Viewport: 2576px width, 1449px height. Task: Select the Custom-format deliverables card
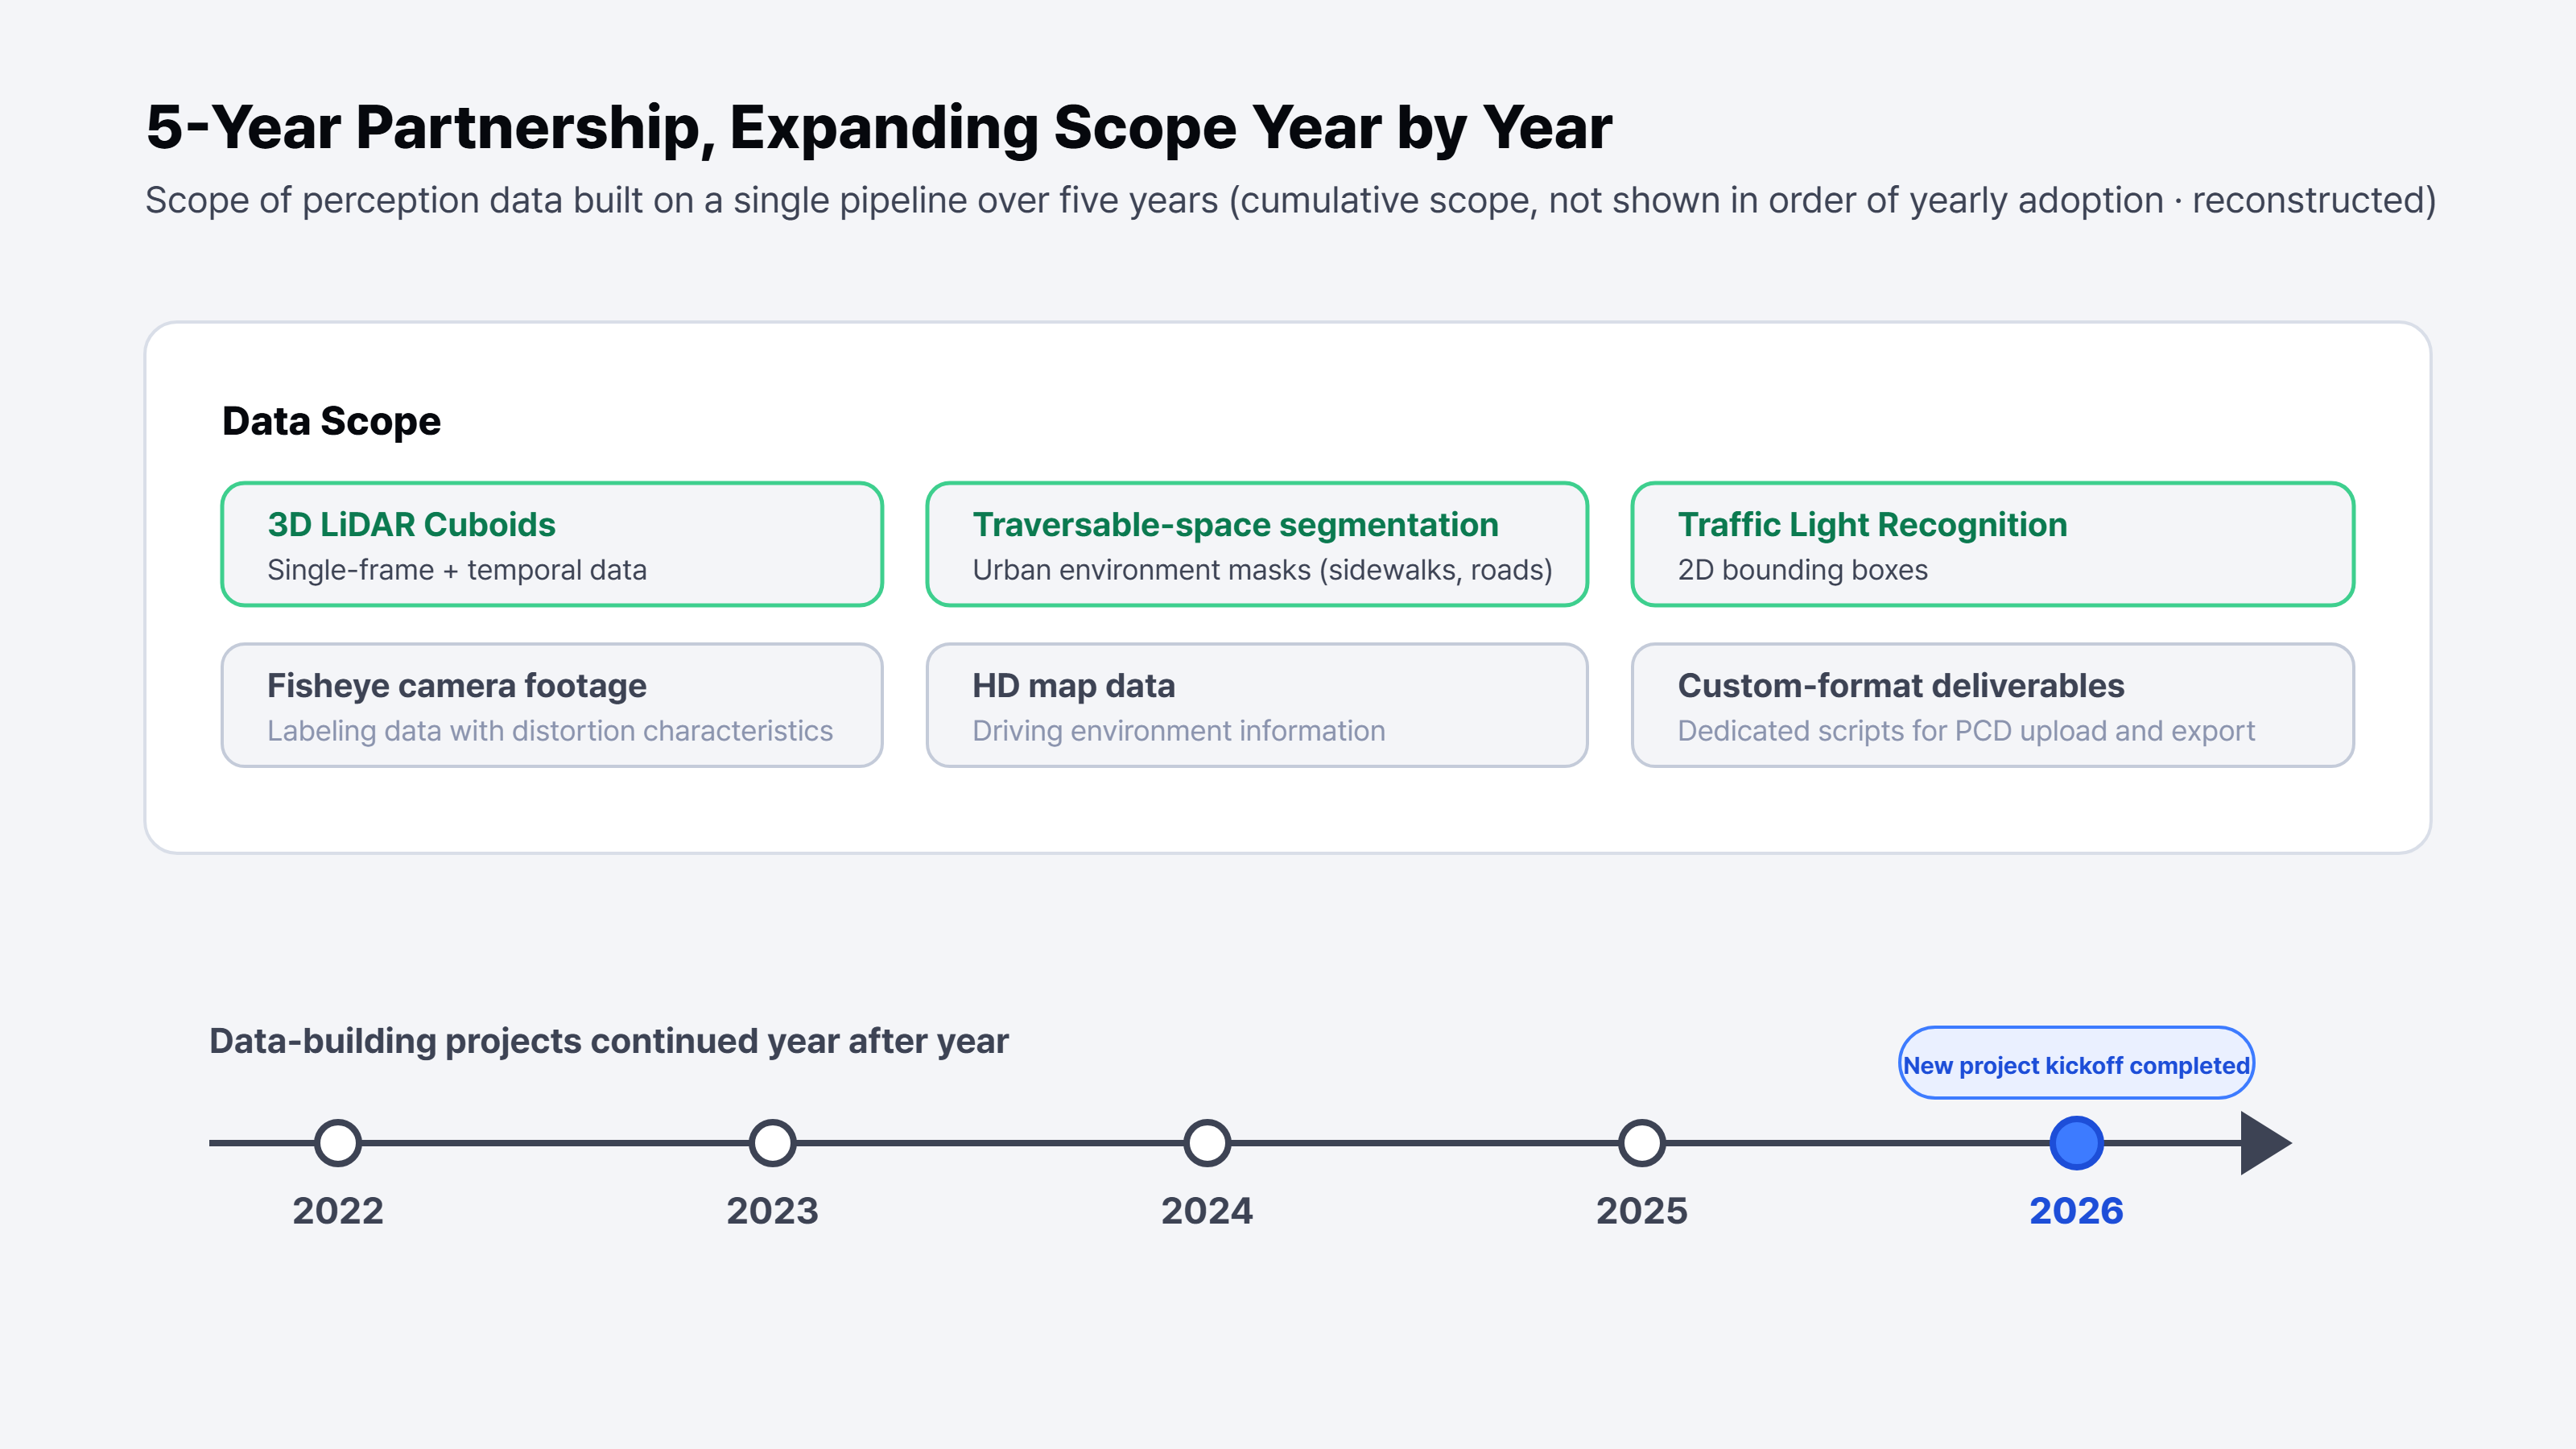pos(1992,705)
